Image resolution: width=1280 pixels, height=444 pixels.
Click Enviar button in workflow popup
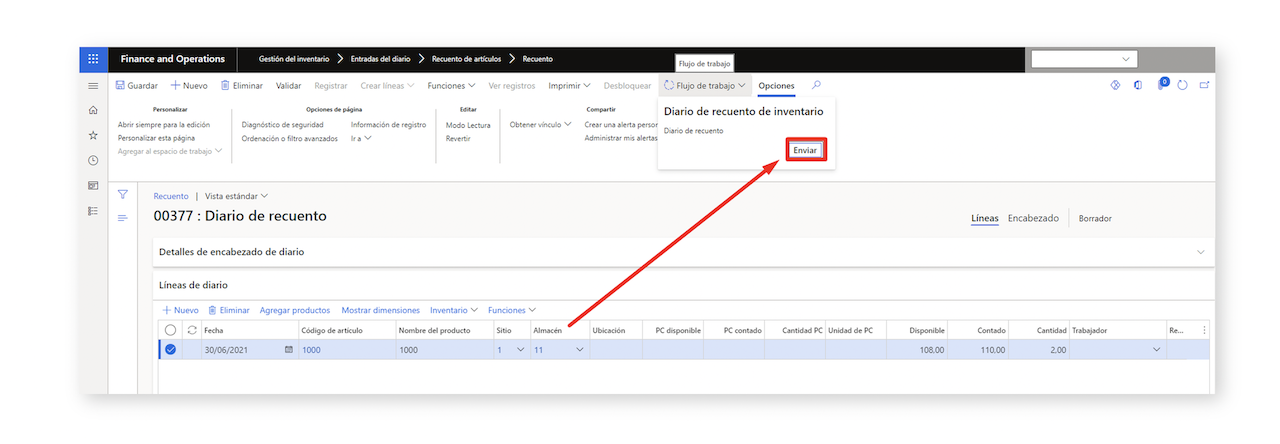click(805, 150)
